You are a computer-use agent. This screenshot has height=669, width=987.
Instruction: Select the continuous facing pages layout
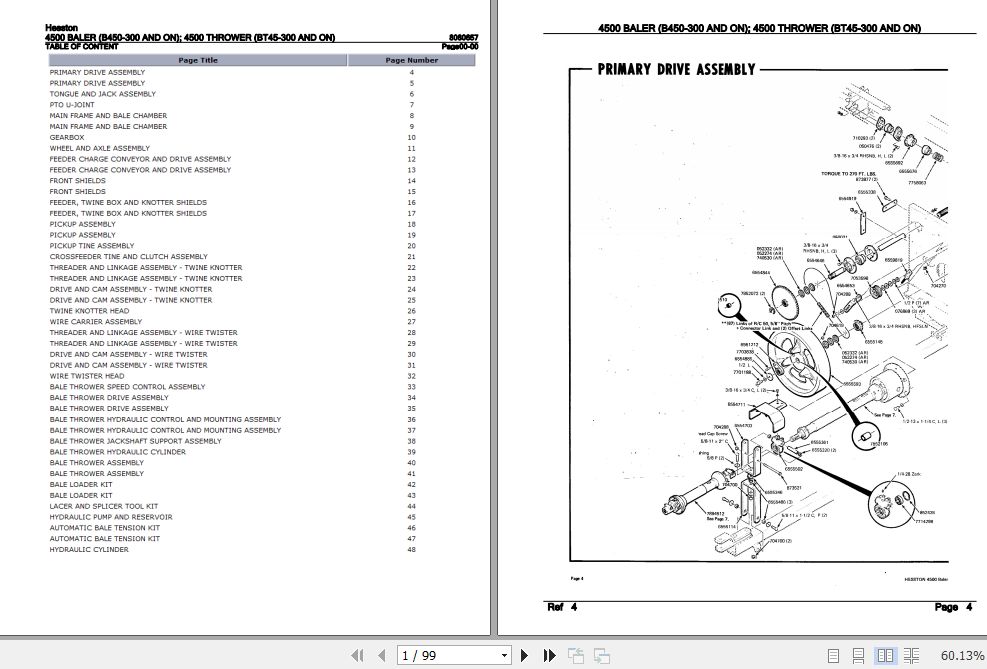pos(911,655)
